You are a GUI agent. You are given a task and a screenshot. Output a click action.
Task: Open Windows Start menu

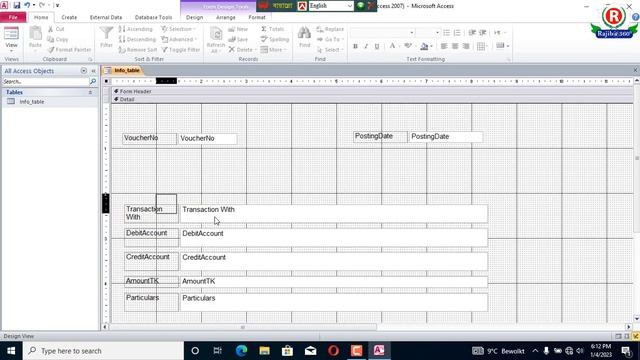click(11, 351)
